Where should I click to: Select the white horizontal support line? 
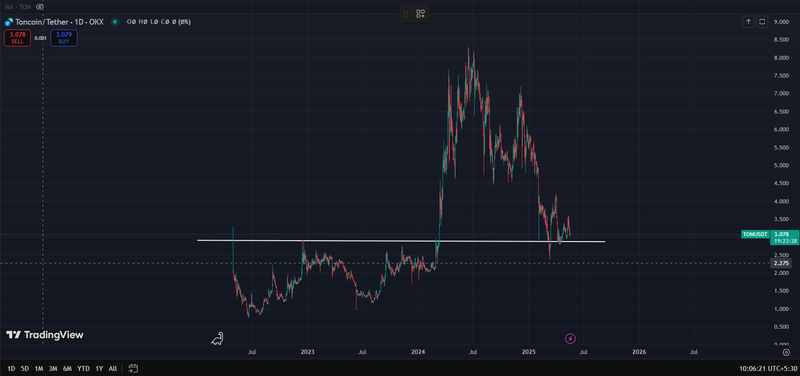(x=401, y=241)
